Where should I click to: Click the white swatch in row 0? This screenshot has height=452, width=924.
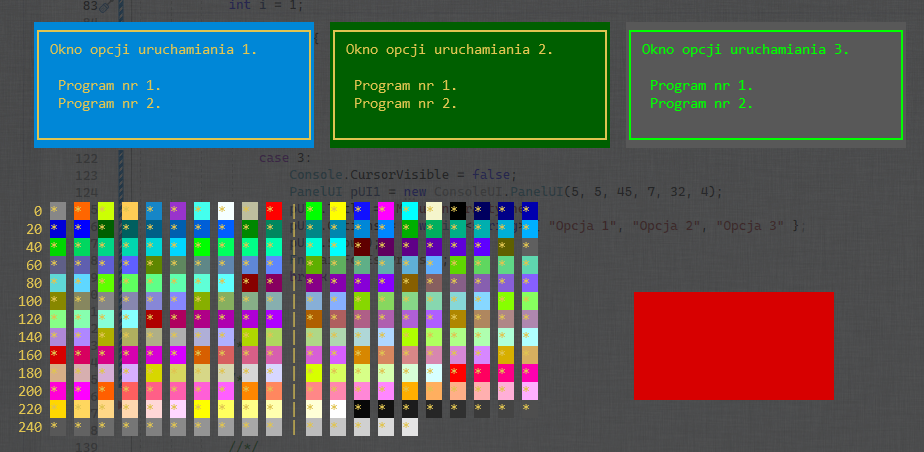pos(226,211)
